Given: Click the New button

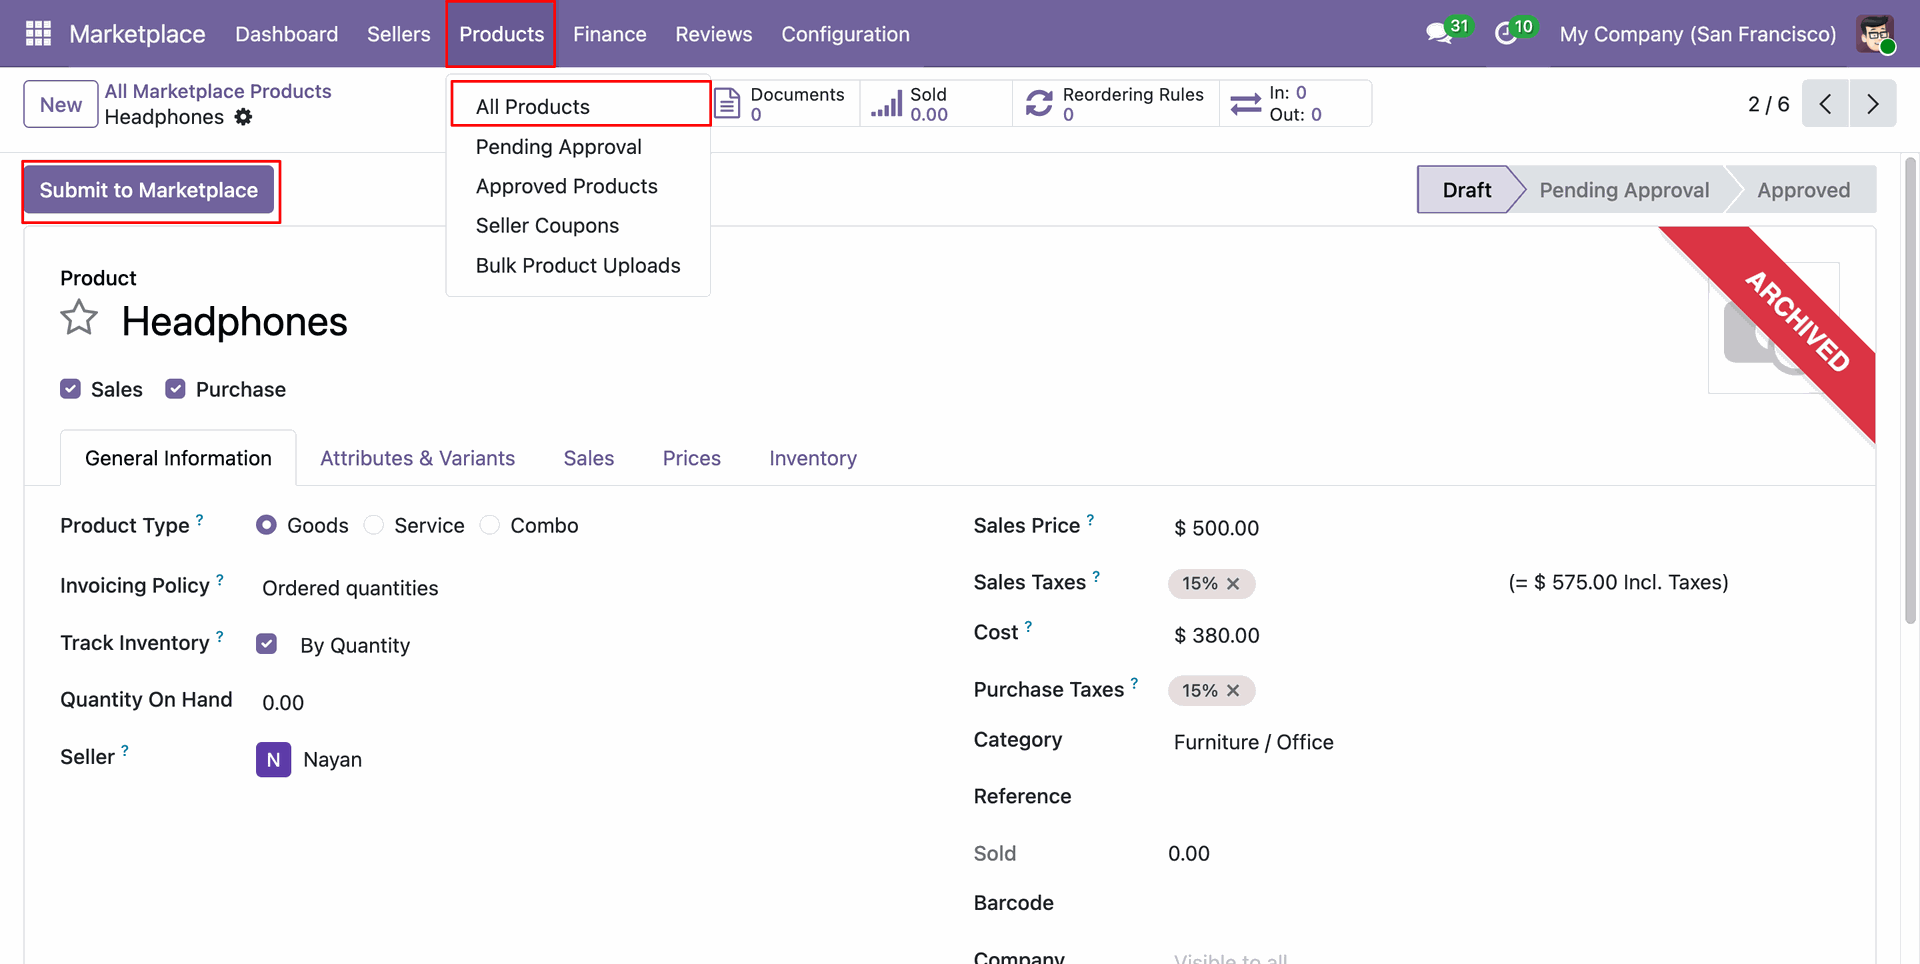Looking at the screenshot, I should click(61, 104).
